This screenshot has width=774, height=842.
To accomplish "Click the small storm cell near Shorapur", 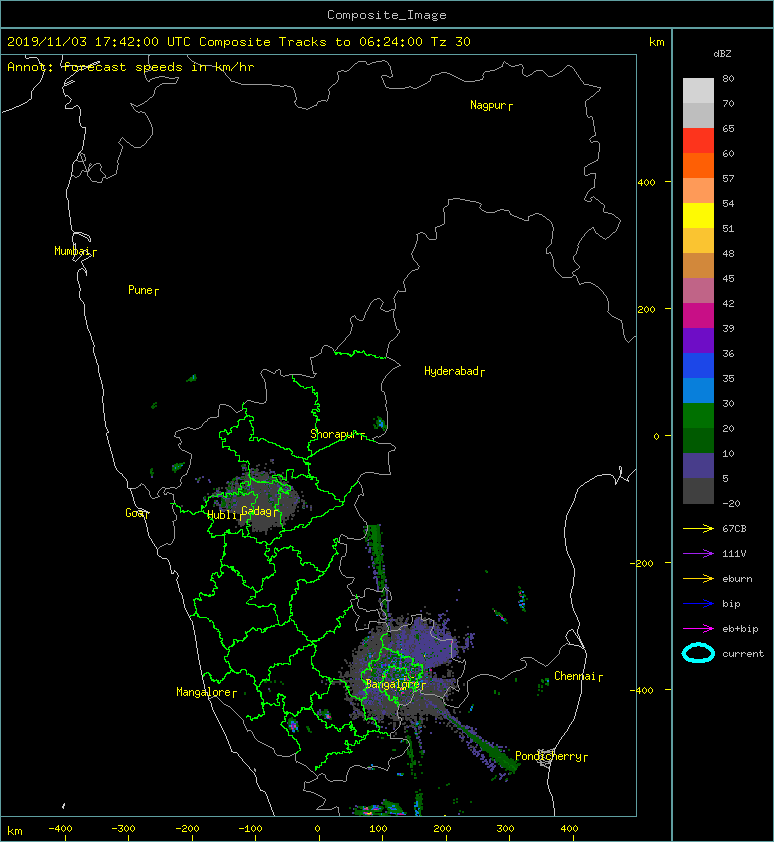I will point(380,424).
